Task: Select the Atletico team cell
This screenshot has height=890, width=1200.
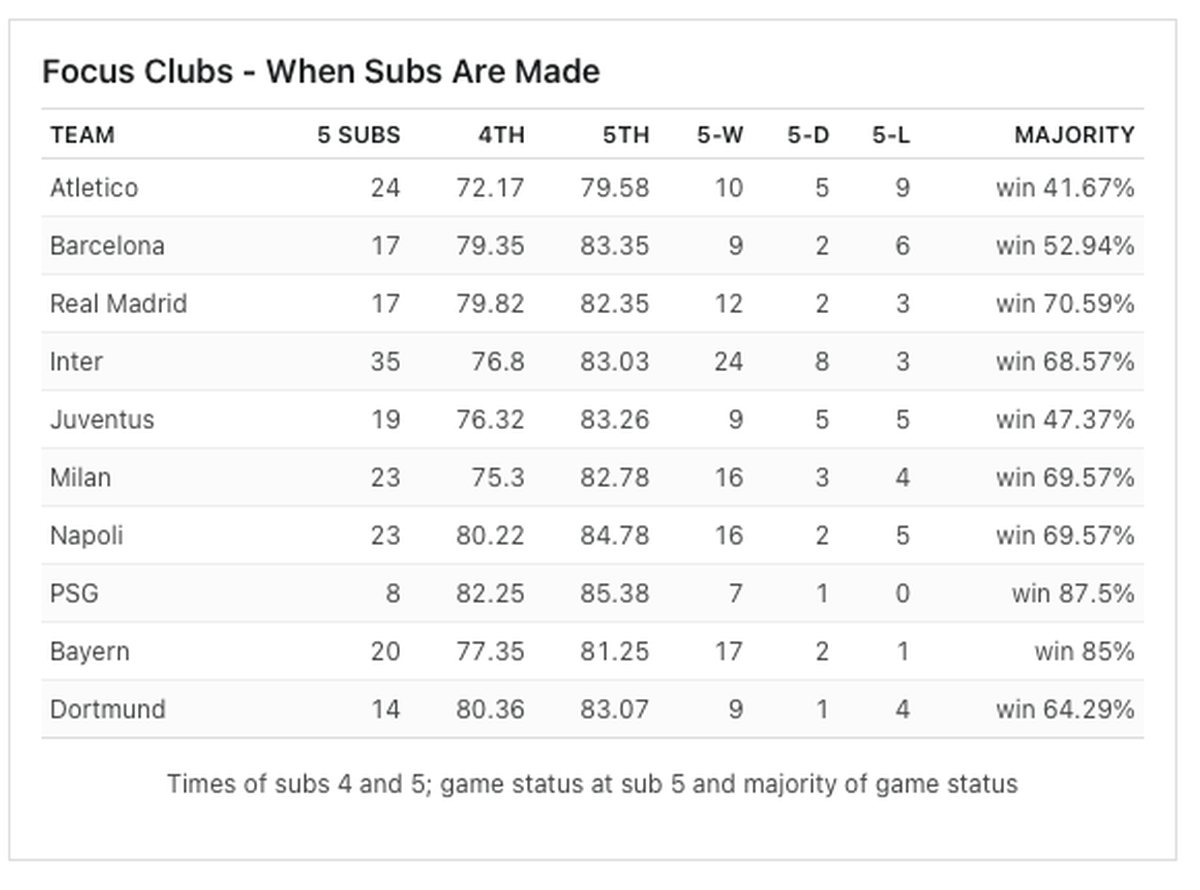Action: coord(94,188)
